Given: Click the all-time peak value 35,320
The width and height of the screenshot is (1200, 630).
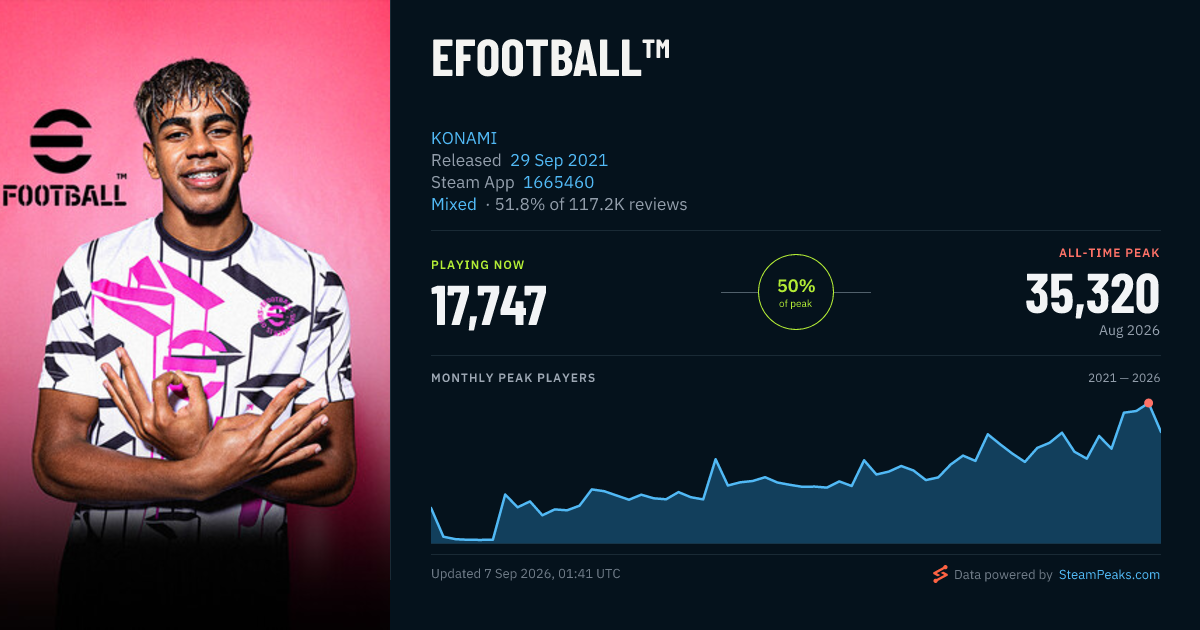Looking at the screenshot, I should (1093, 294).
